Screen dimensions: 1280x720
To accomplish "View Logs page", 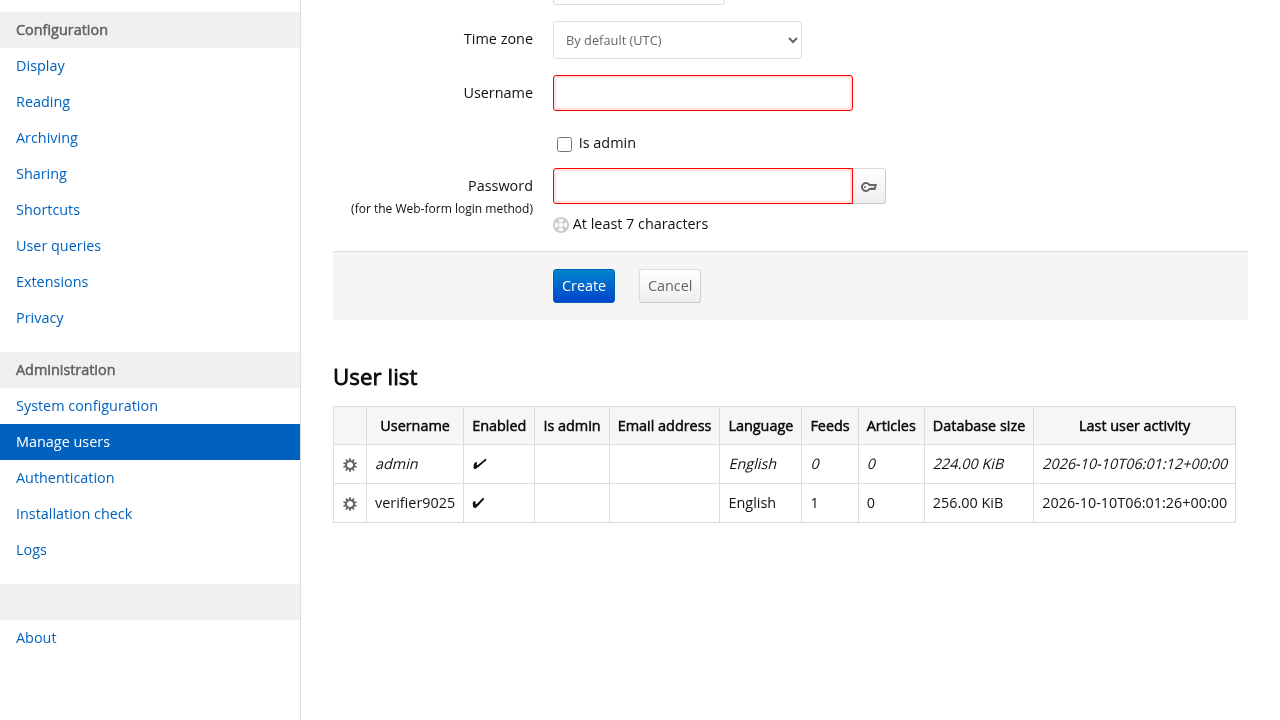I will pos(31,550).
